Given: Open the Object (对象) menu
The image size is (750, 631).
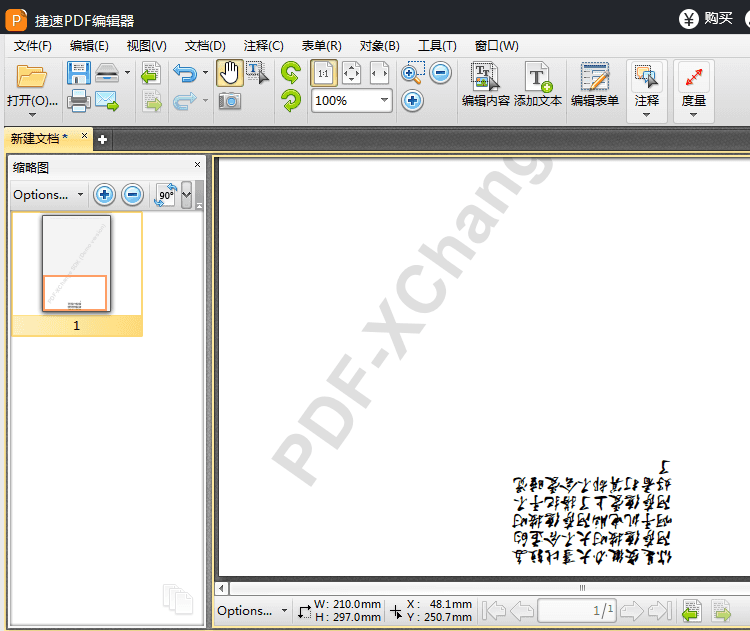Looking at the screenshot, I should point(380,45).
